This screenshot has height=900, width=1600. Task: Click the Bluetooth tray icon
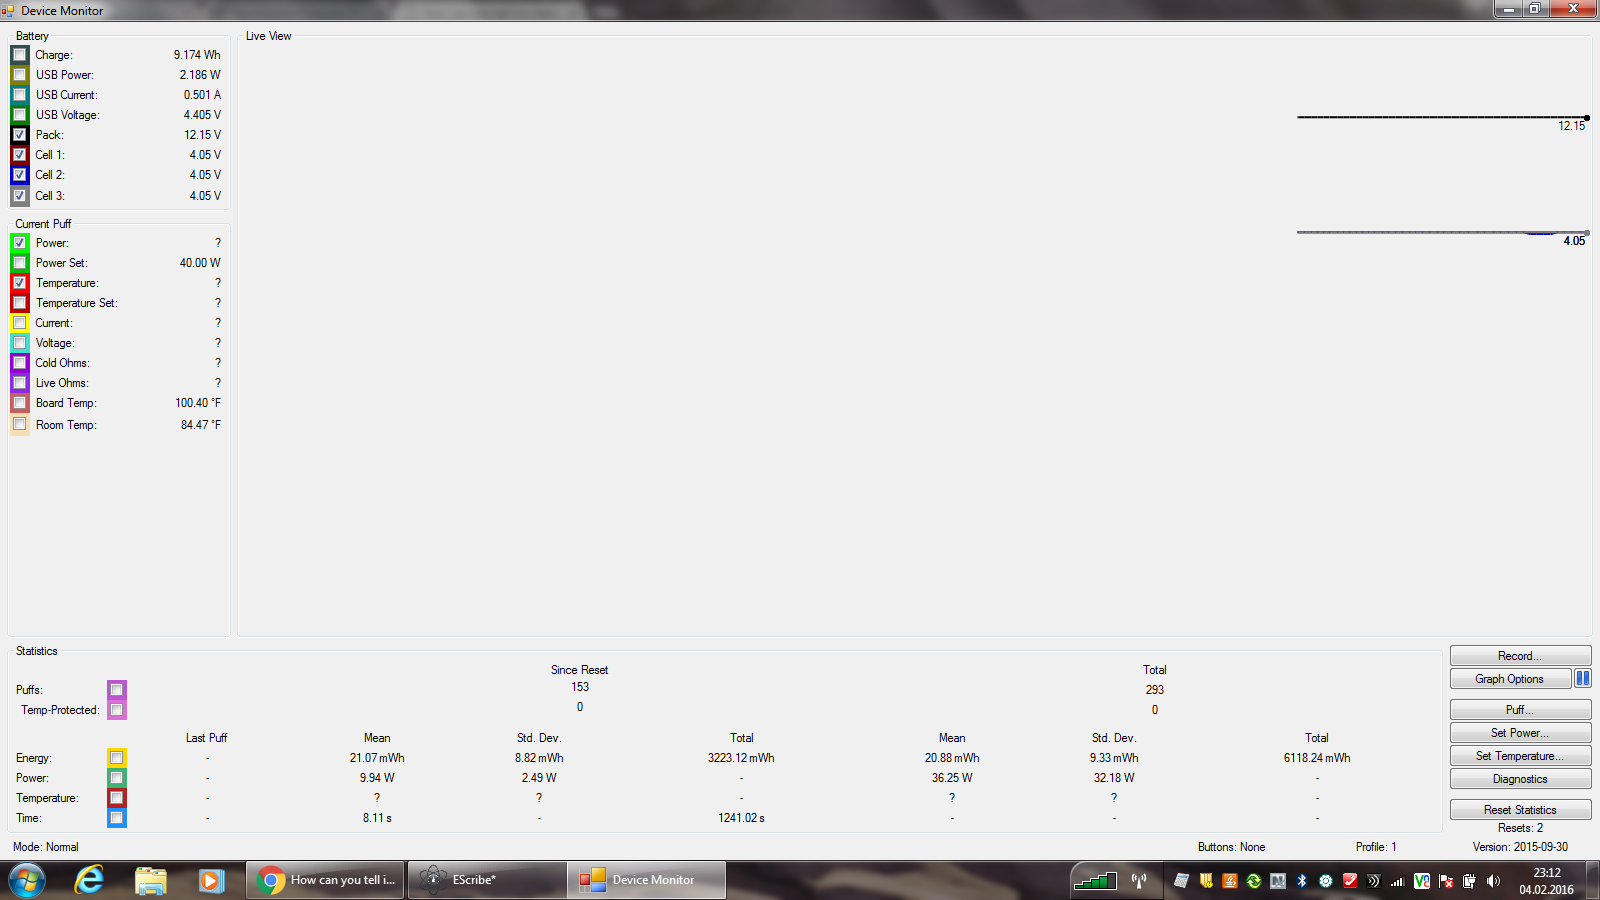click(1301, 881)
